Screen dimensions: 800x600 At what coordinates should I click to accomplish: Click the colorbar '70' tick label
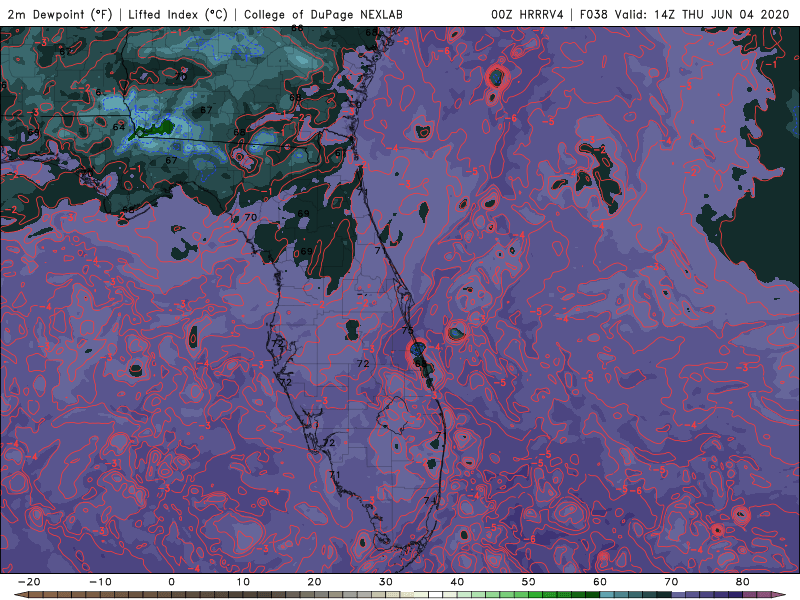coord(671,582)
